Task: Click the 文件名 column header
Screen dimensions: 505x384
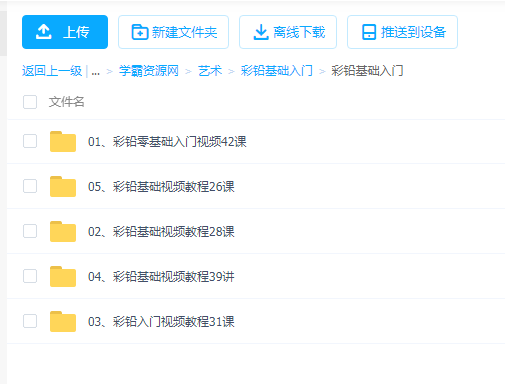Action: point(66,102)
